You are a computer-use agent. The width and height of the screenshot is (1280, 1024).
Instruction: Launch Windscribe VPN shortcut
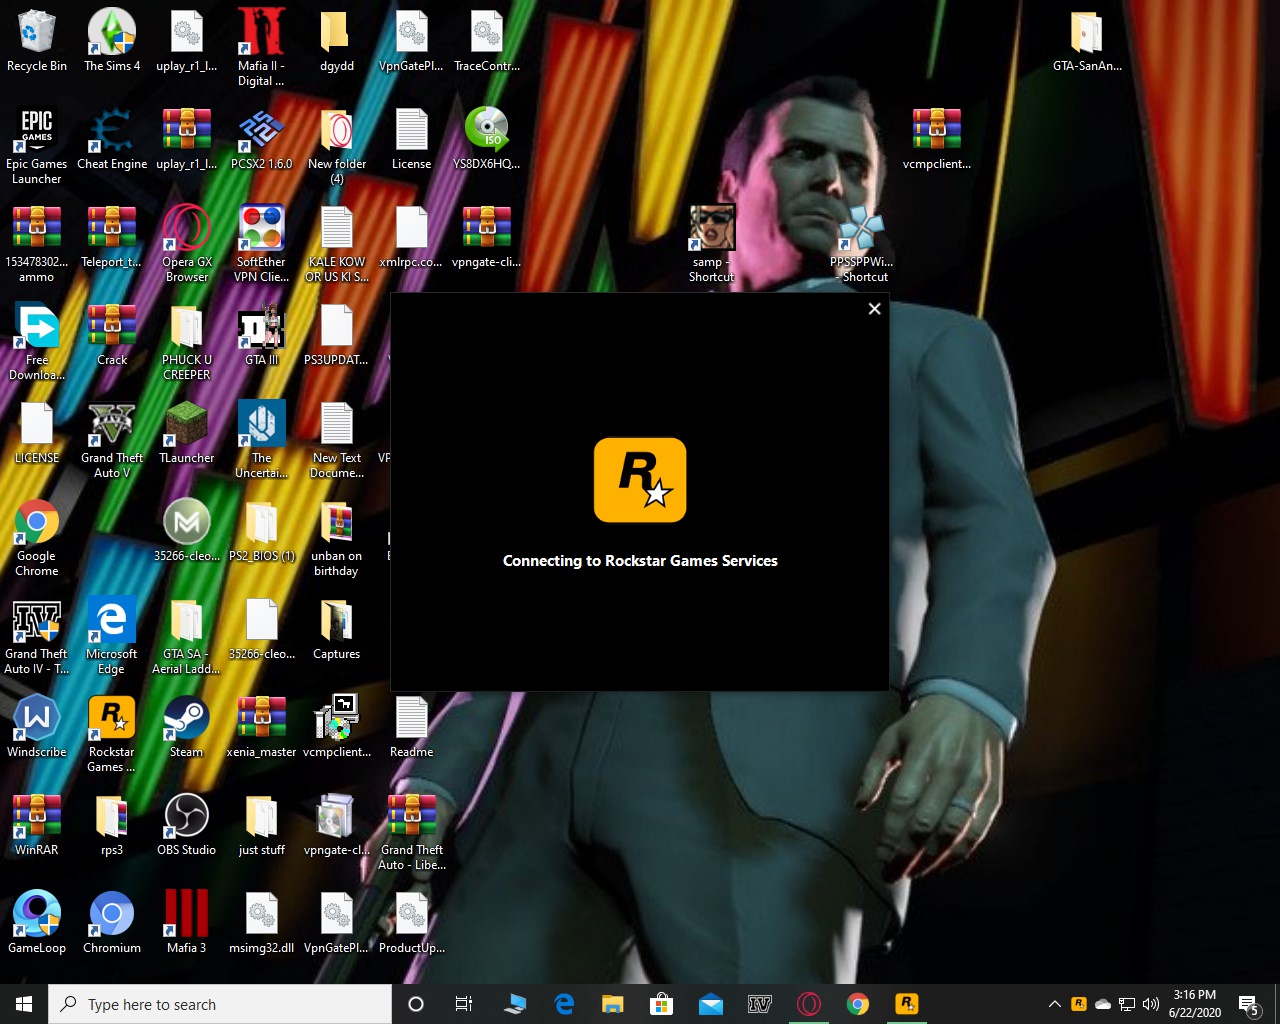point(37,727)
